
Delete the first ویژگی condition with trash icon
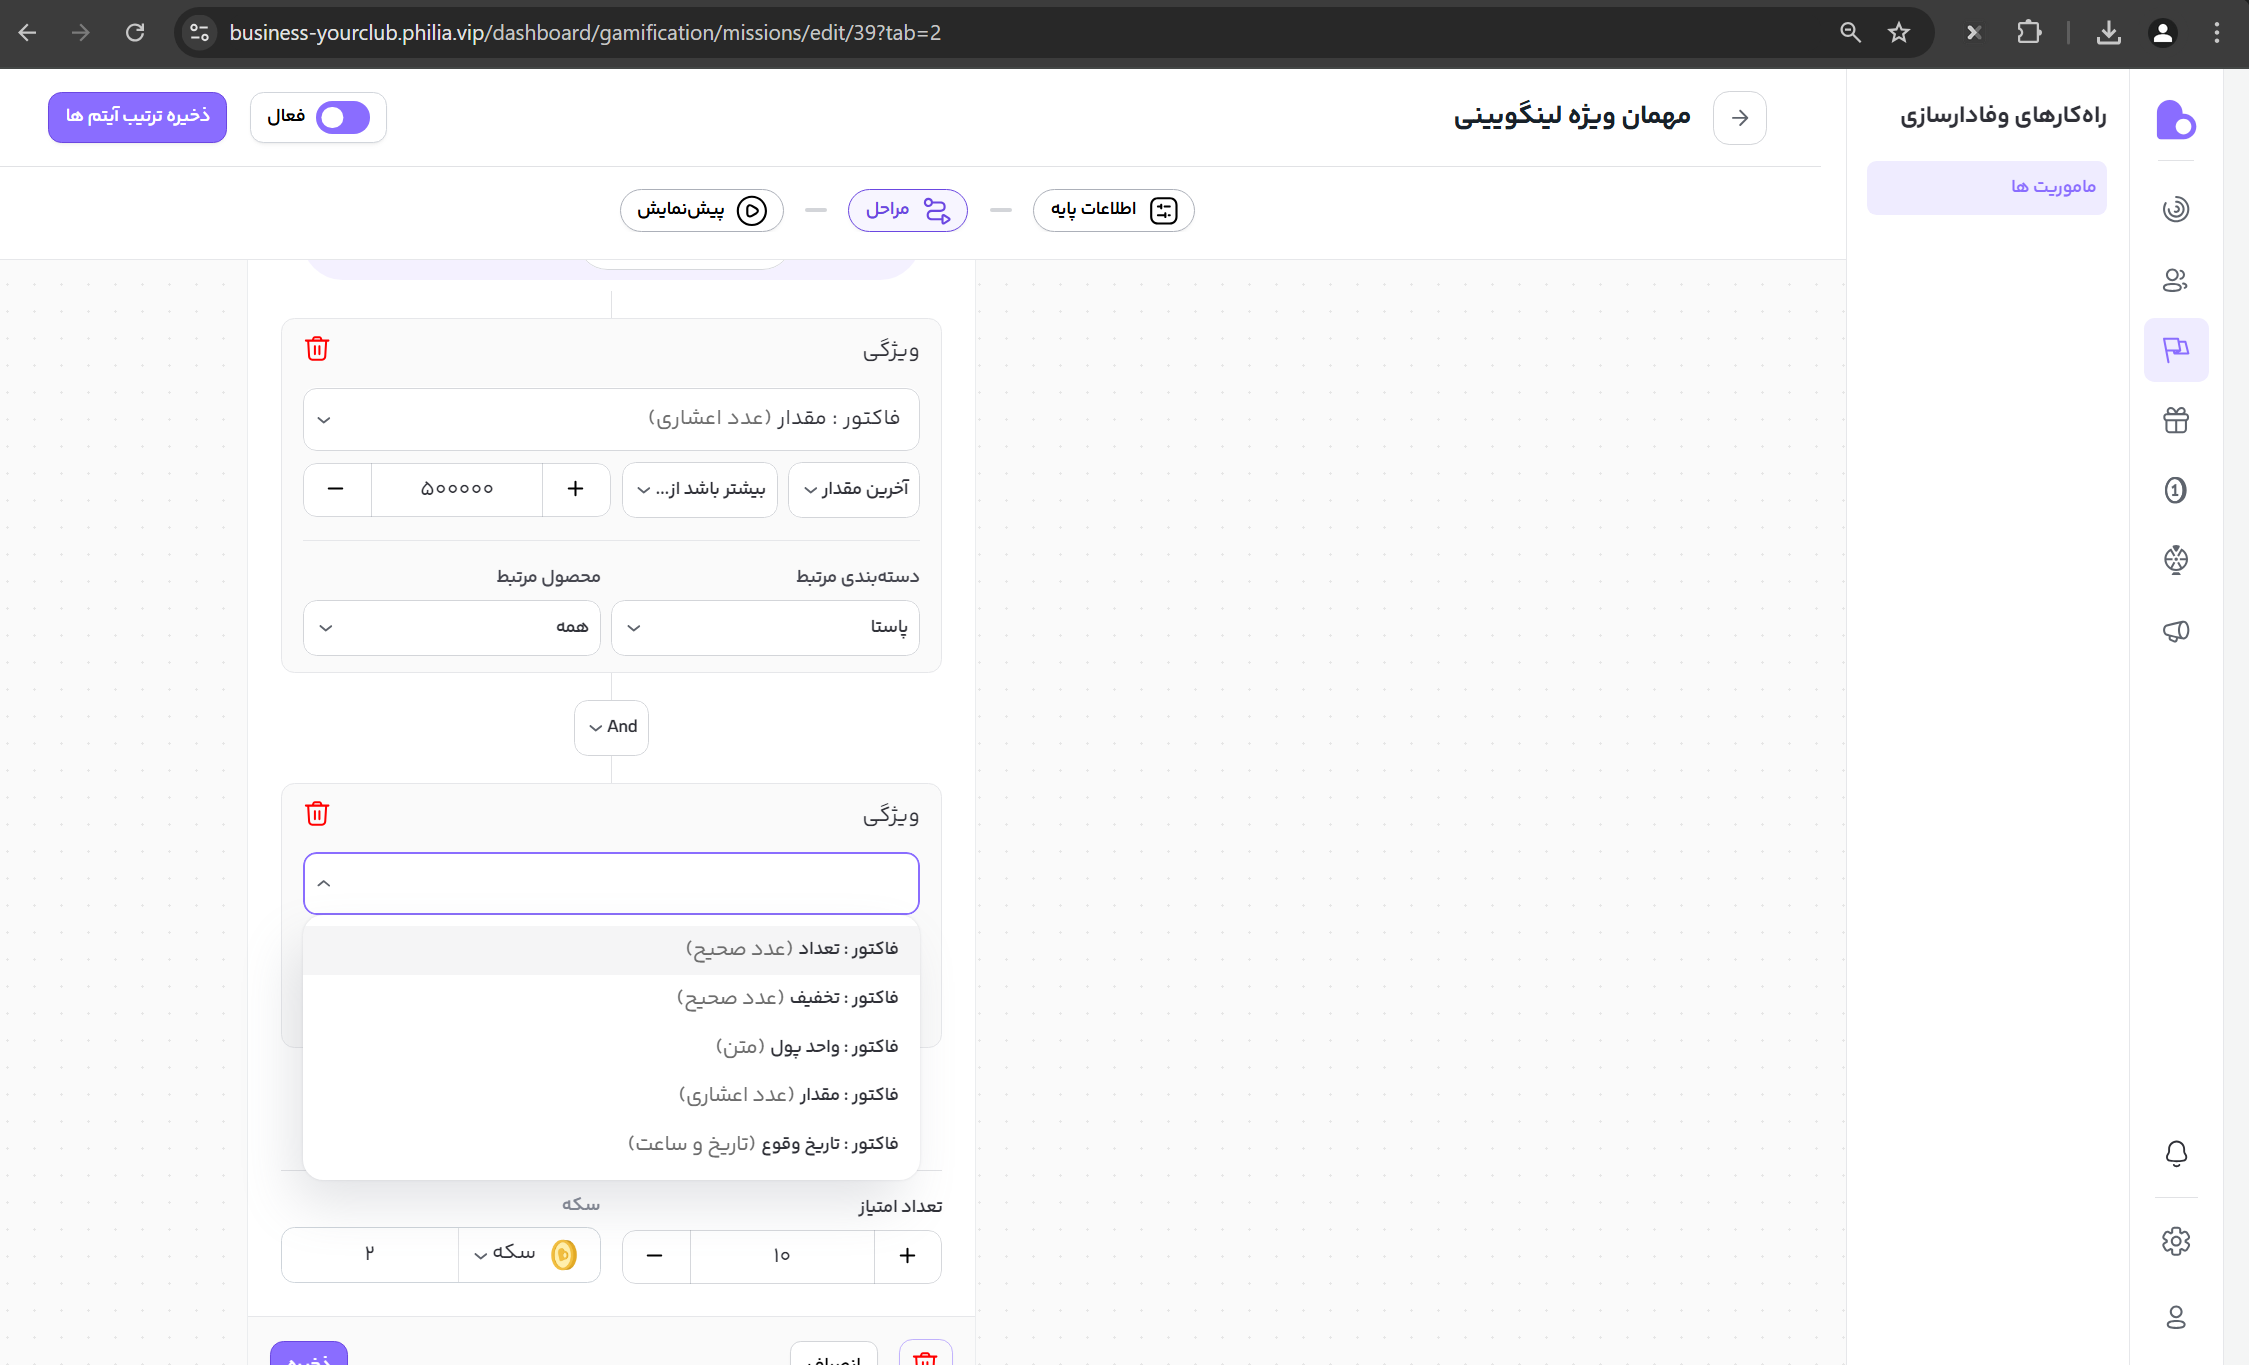[317, 349]
